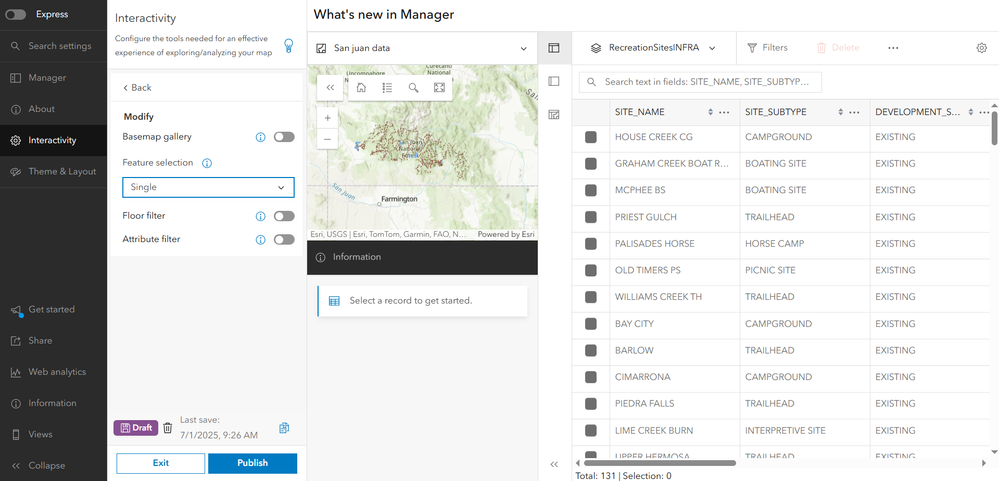Enable the Attribute filter toggle

point(284,240)
